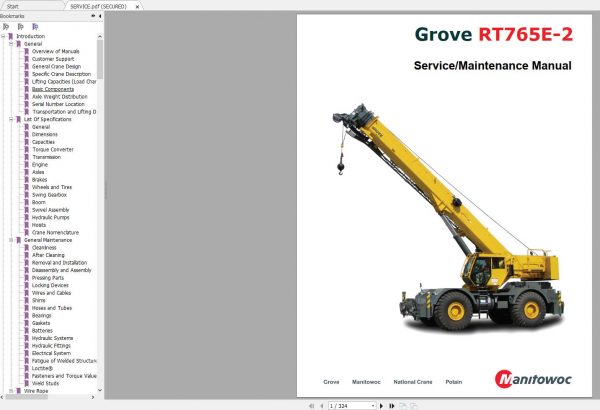This screenshot has width=600, height=410.
Task: Click the bookmark icon beside Overview of Manuals
Action: click(x=26, y=51)
